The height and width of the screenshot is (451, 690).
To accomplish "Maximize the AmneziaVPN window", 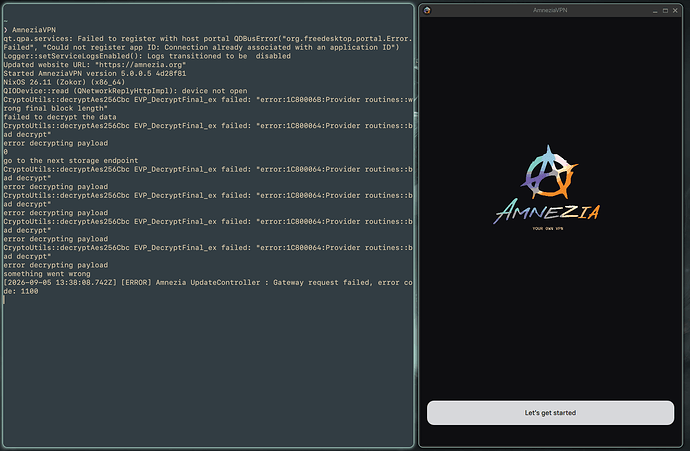I will (665, 11).
